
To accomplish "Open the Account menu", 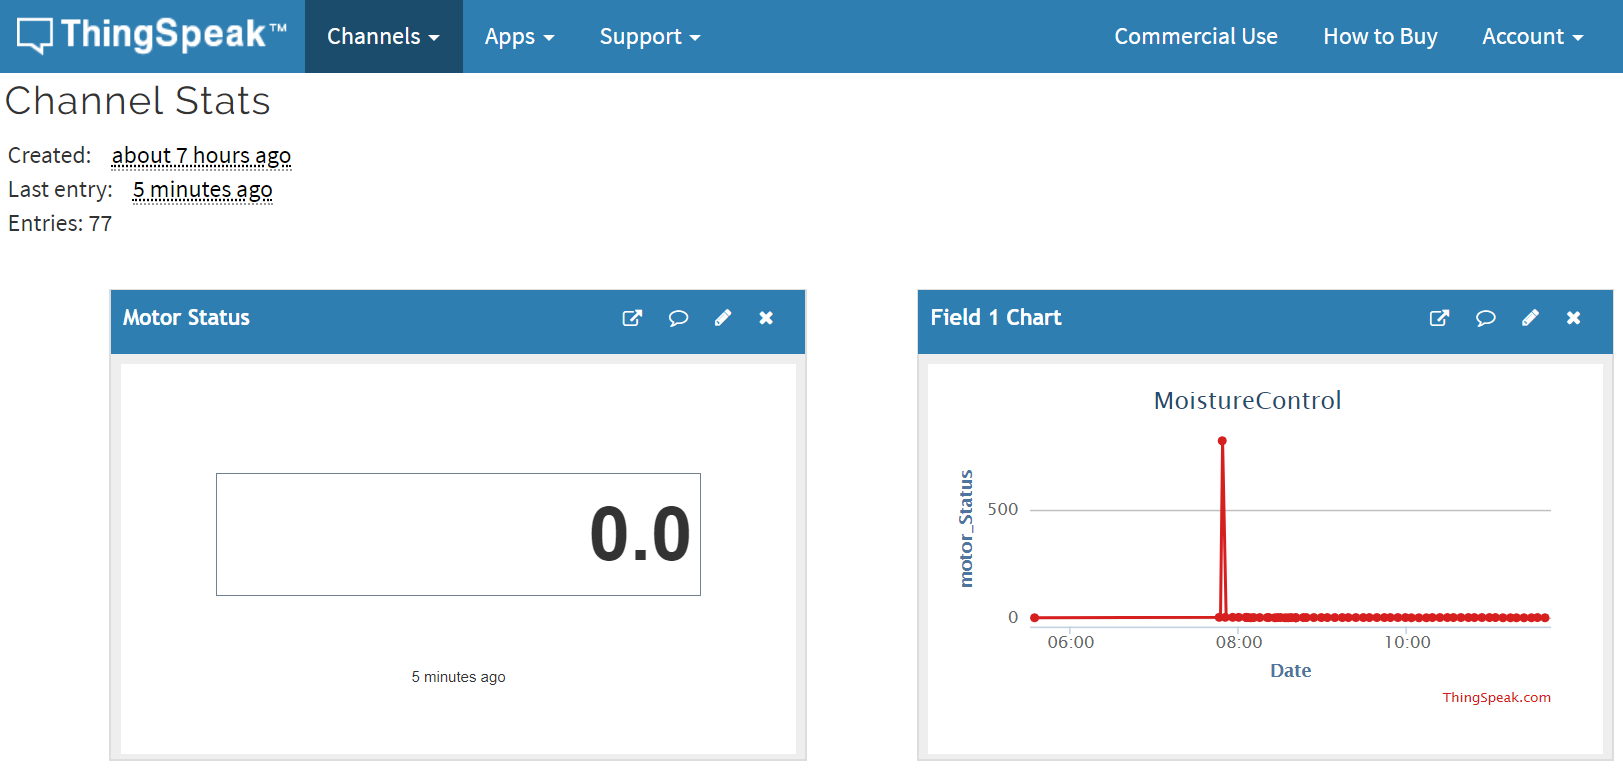I will click(x=1532, y=36).
